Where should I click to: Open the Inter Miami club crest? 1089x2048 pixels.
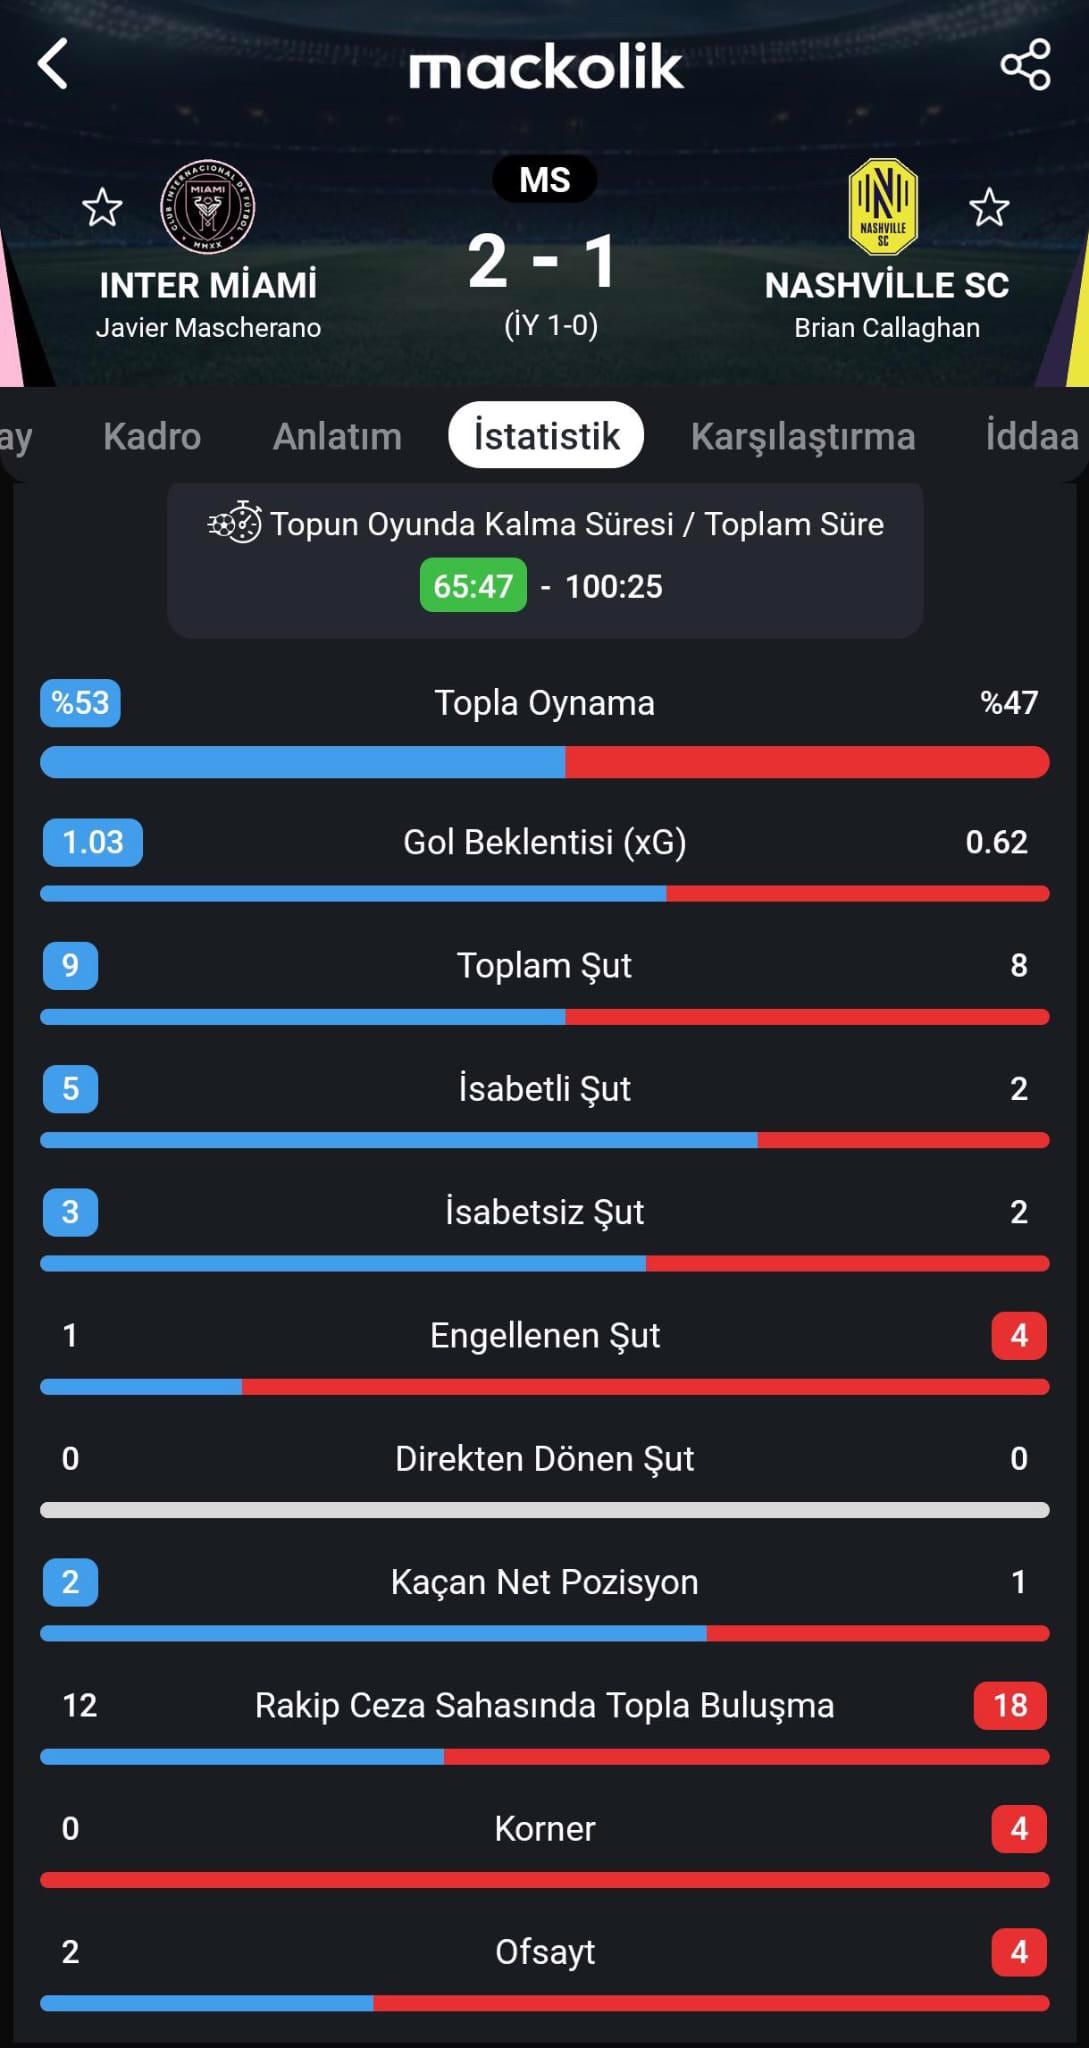pyautogui.click(x=208, y=207)
